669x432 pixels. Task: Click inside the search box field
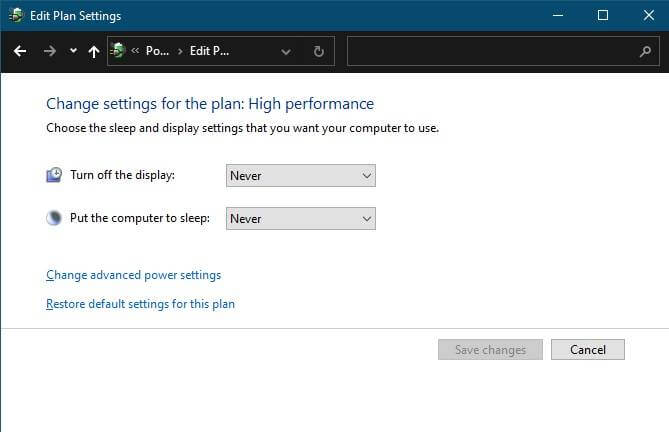click(x=490, y=51)
